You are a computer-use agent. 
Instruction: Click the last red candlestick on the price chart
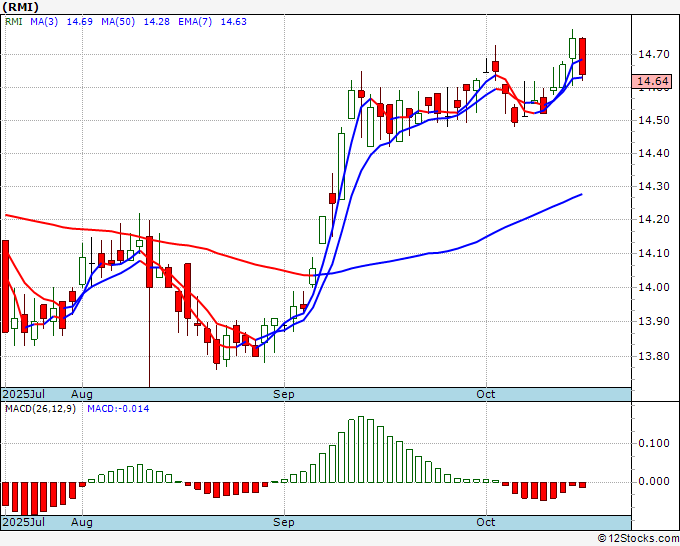582,56
